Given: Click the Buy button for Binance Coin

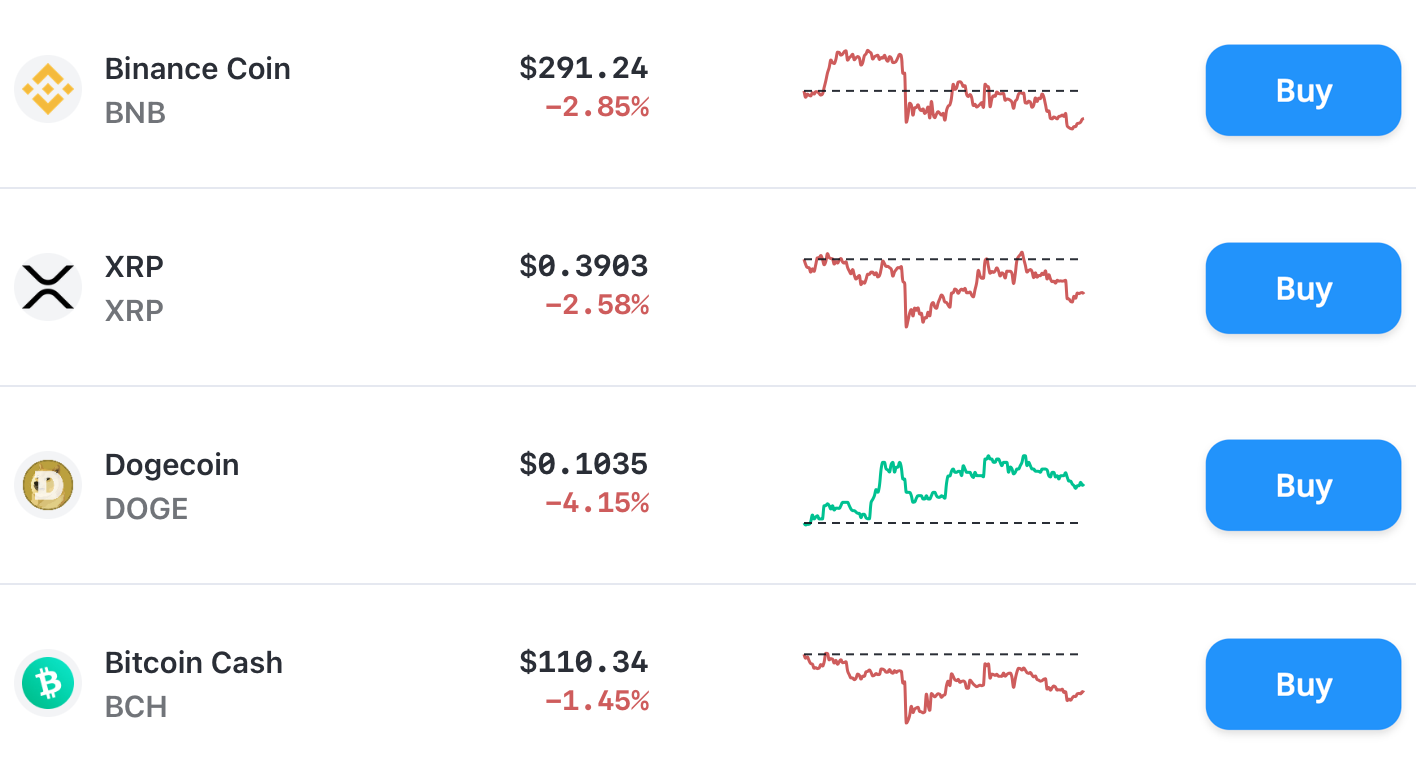Looking at the screenshot, I should pos(1302,90).
